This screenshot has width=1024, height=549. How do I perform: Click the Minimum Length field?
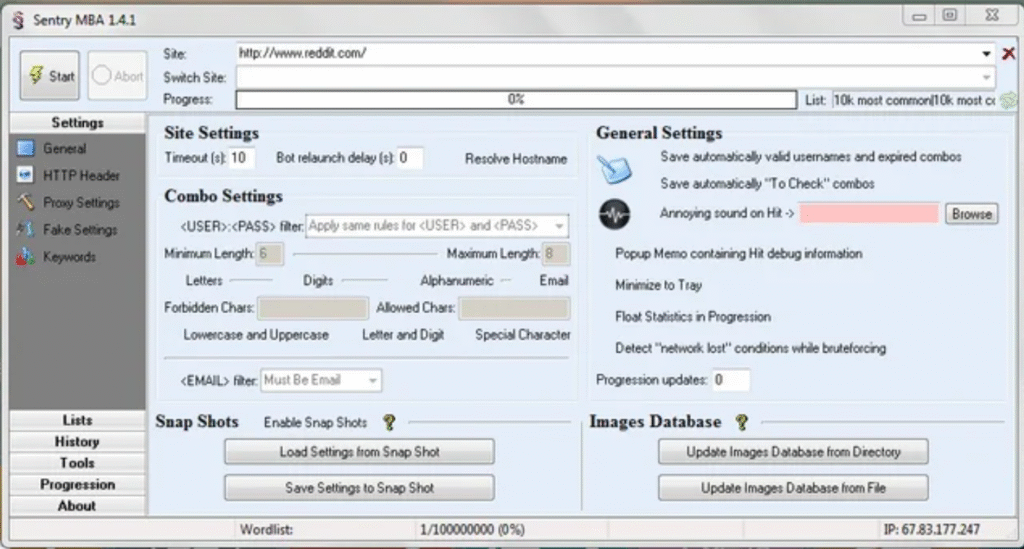270,253
